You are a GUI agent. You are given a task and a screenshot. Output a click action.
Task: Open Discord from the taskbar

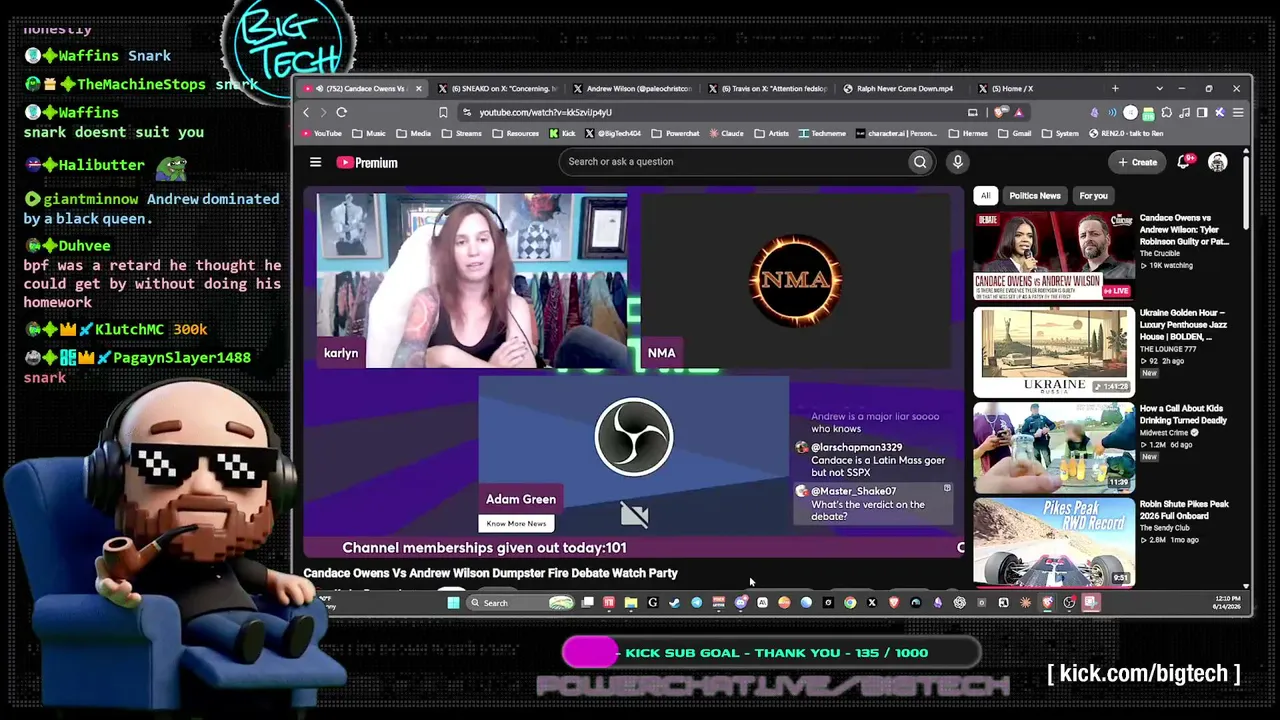tap(740, 603)
